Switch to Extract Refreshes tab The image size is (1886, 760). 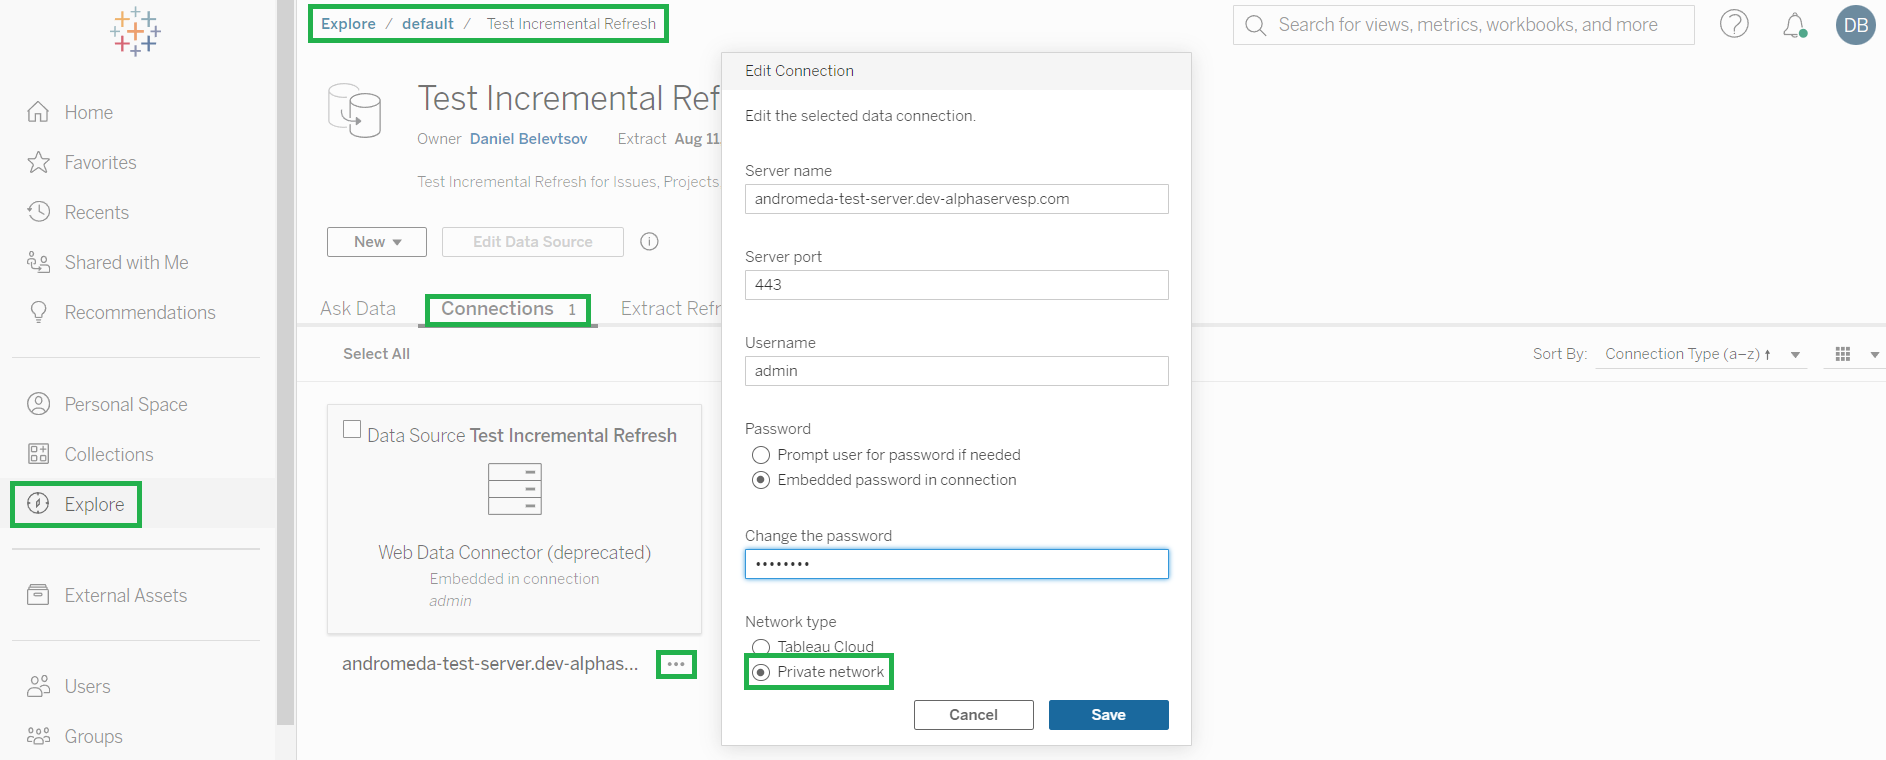(670, 309)
